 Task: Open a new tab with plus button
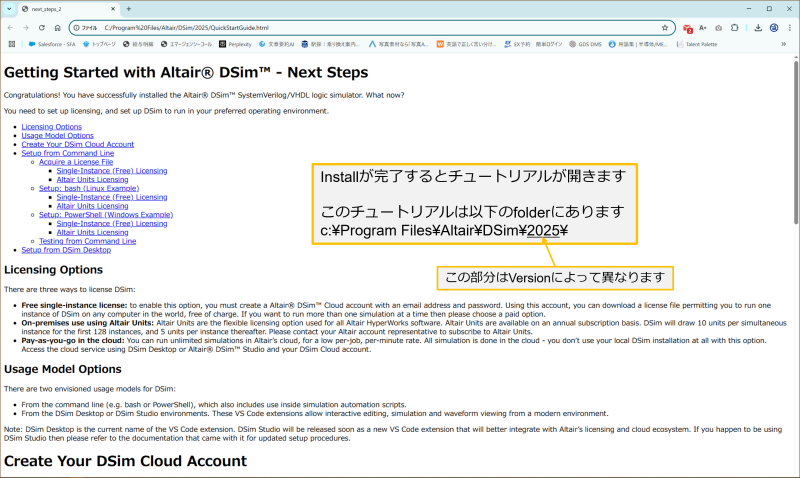coord(129,9)
